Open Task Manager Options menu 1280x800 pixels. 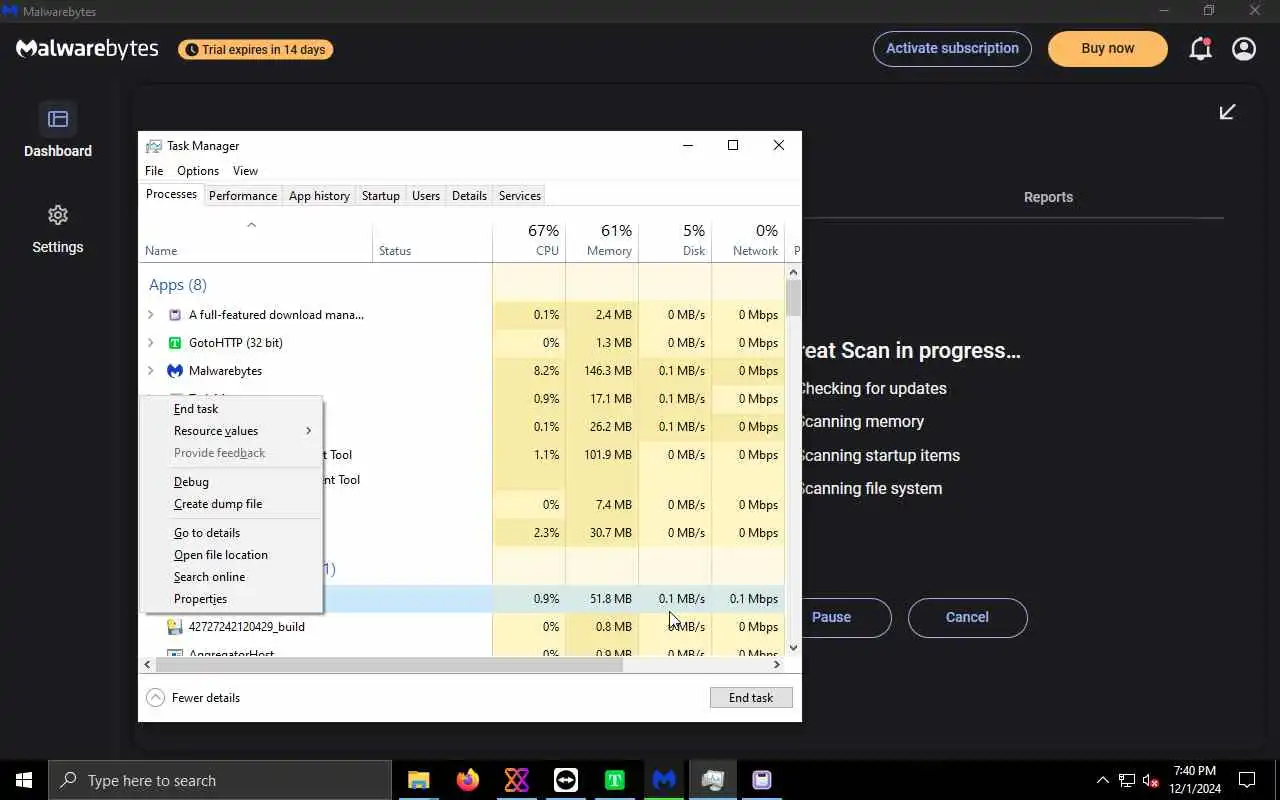pos(198,171)
